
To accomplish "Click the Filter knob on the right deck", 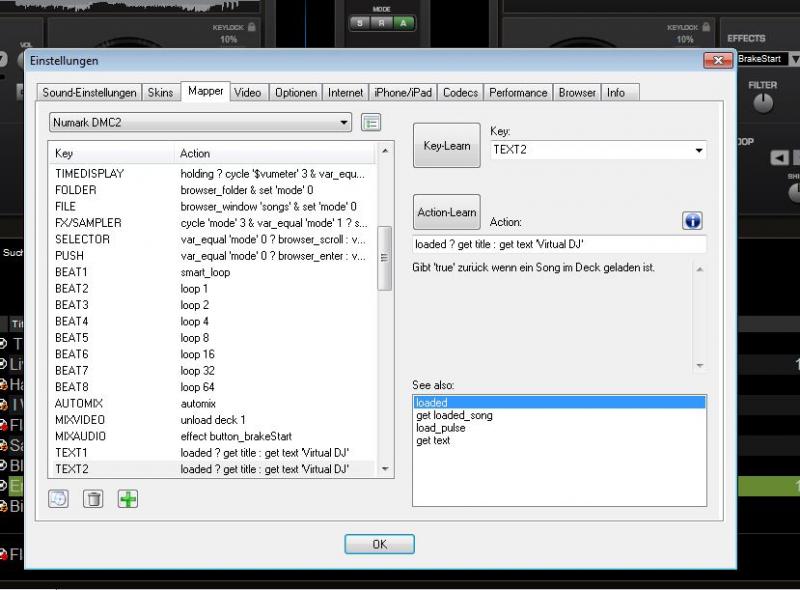I will pyautogui.click(x=763, y=103).
